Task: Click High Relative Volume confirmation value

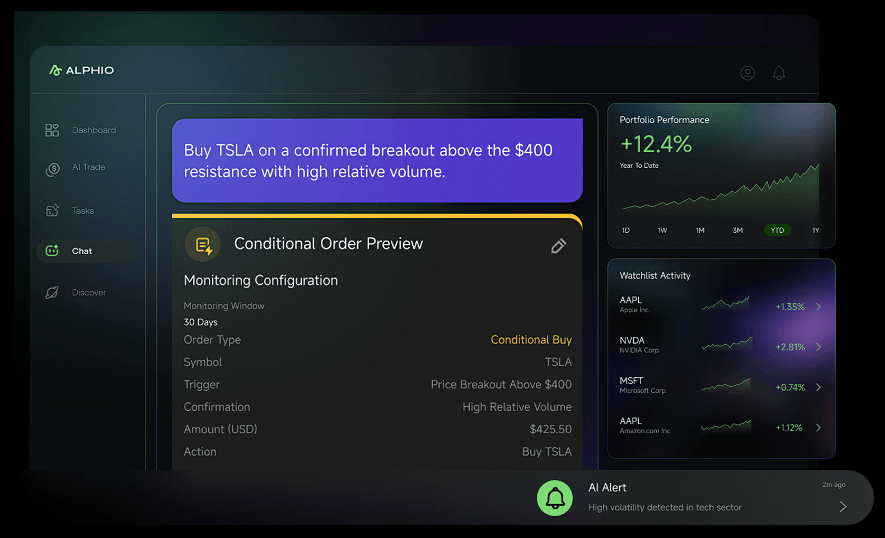Action: [517, 407]
